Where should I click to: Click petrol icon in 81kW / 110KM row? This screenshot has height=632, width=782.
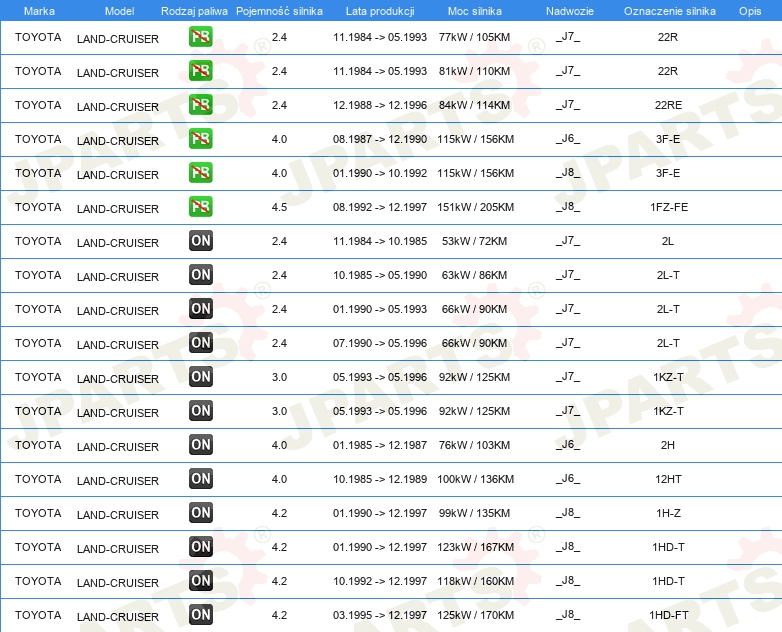[200, 71]
